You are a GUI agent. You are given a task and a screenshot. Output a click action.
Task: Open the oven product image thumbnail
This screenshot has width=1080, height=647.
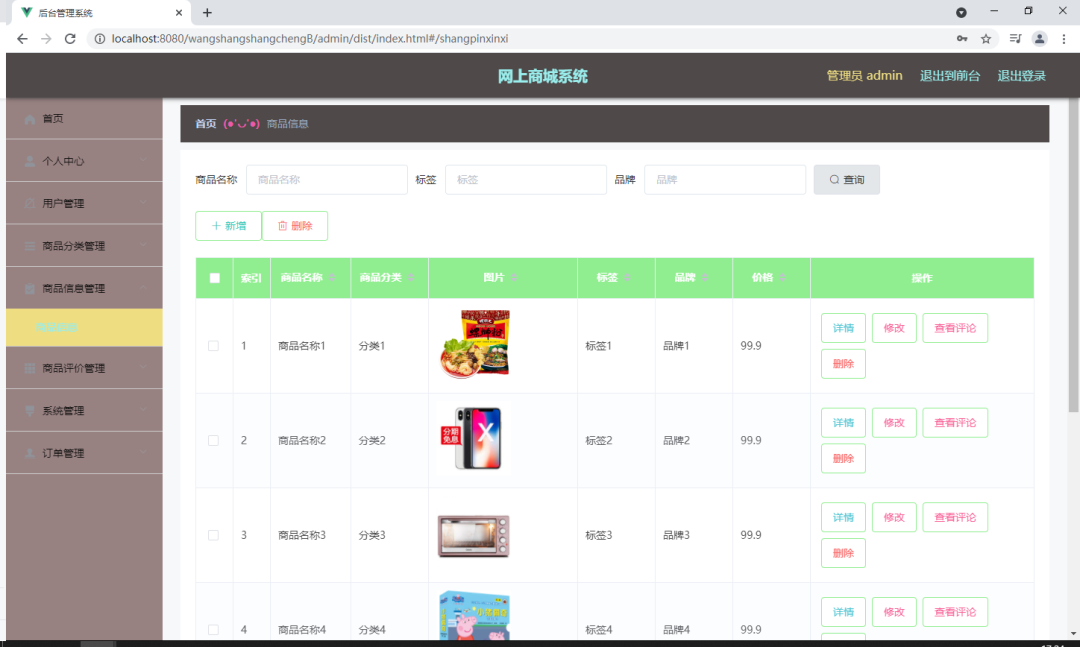[x=474, y=536]
